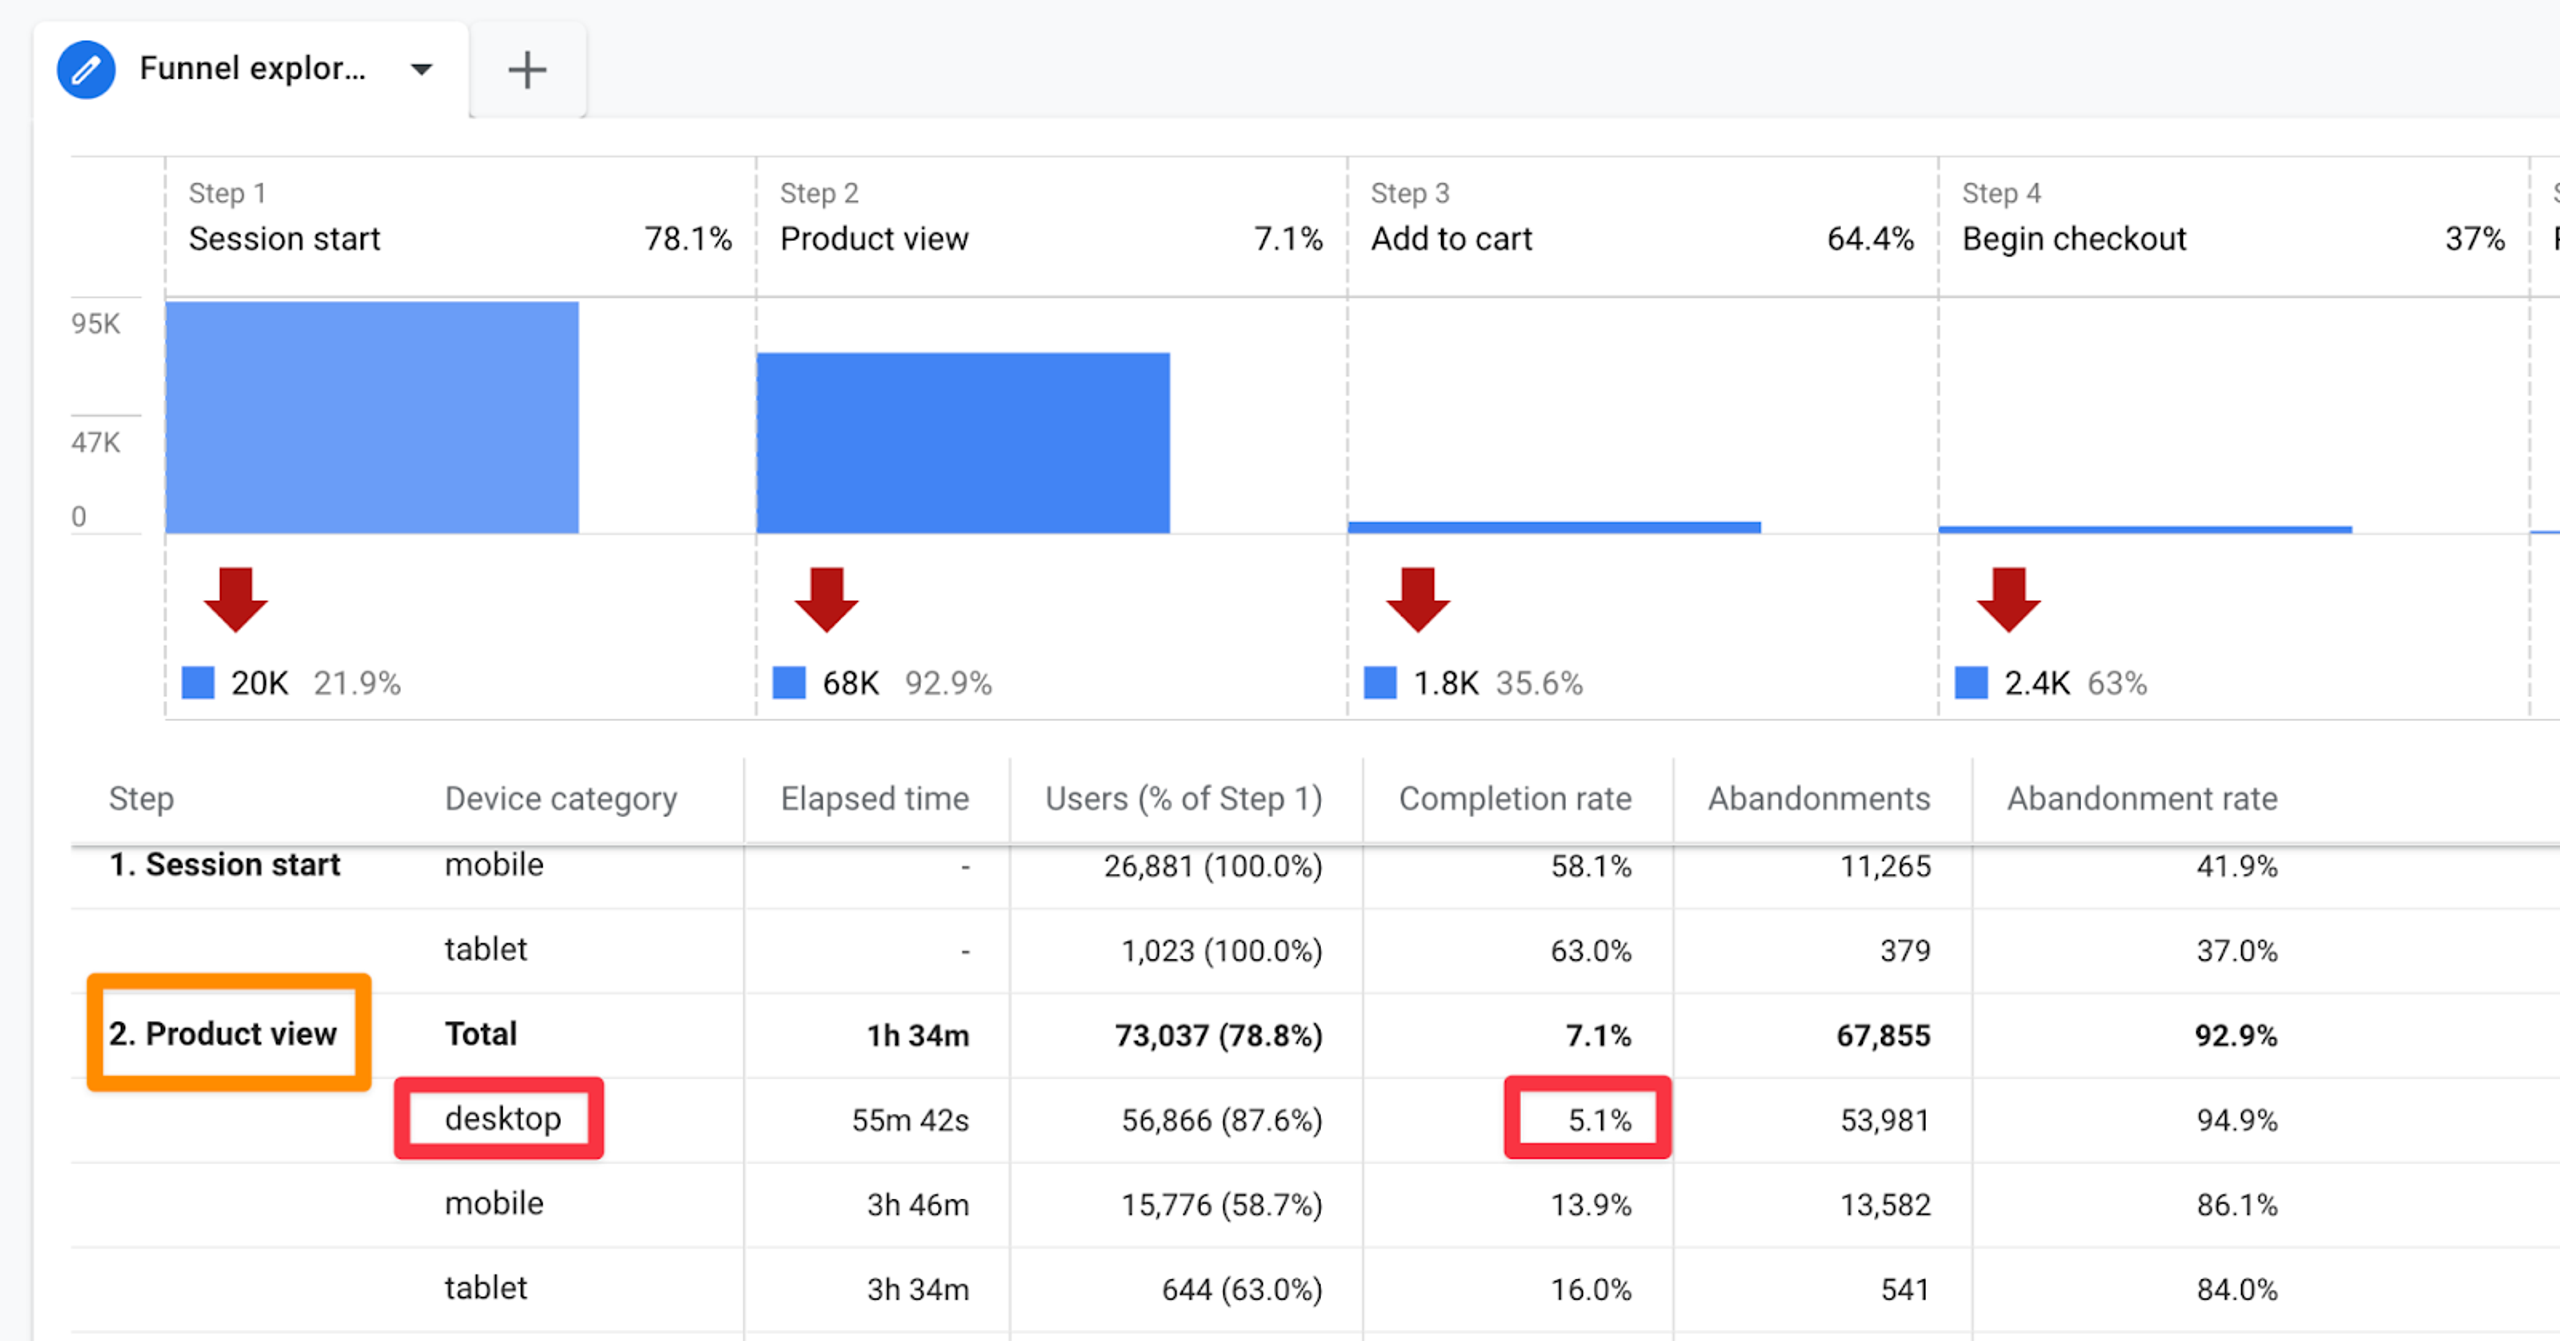Click the Device category column header
Screen dimensions: 2560x1341
point(561,798)
